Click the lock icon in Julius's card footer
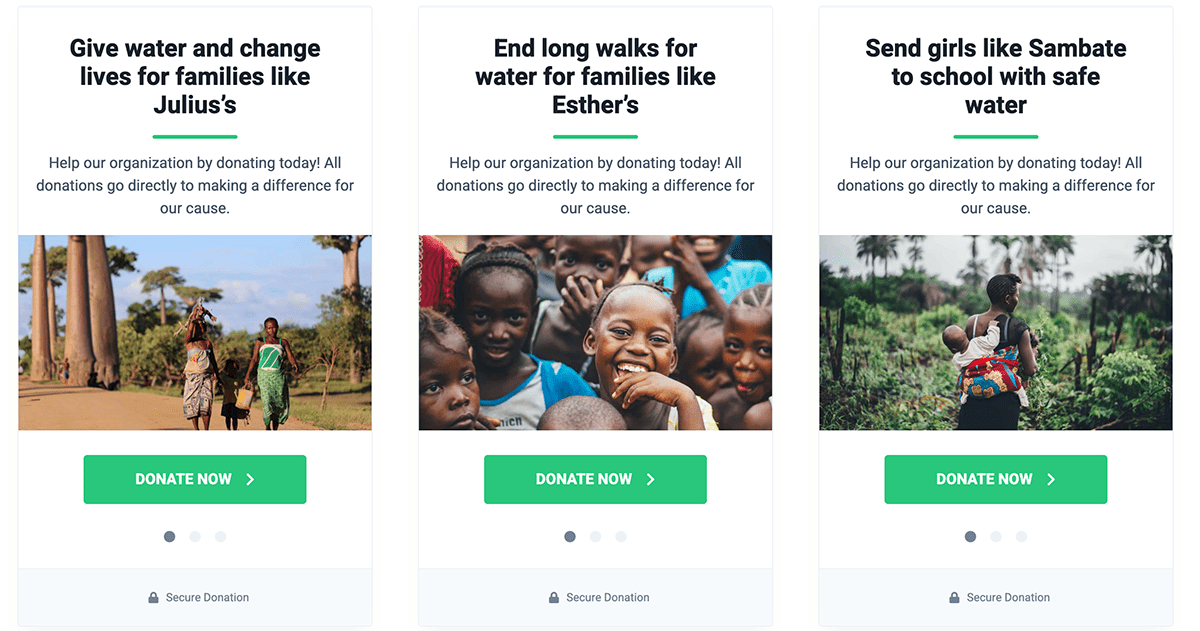 tap(153, 598)
